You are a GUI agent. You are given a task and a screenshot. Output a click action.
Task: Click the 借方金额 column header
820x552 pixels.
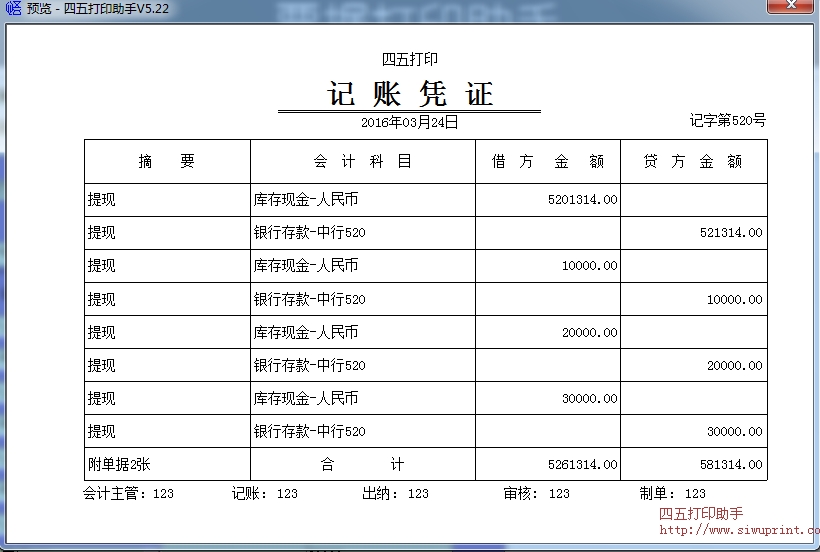point(547,161)
